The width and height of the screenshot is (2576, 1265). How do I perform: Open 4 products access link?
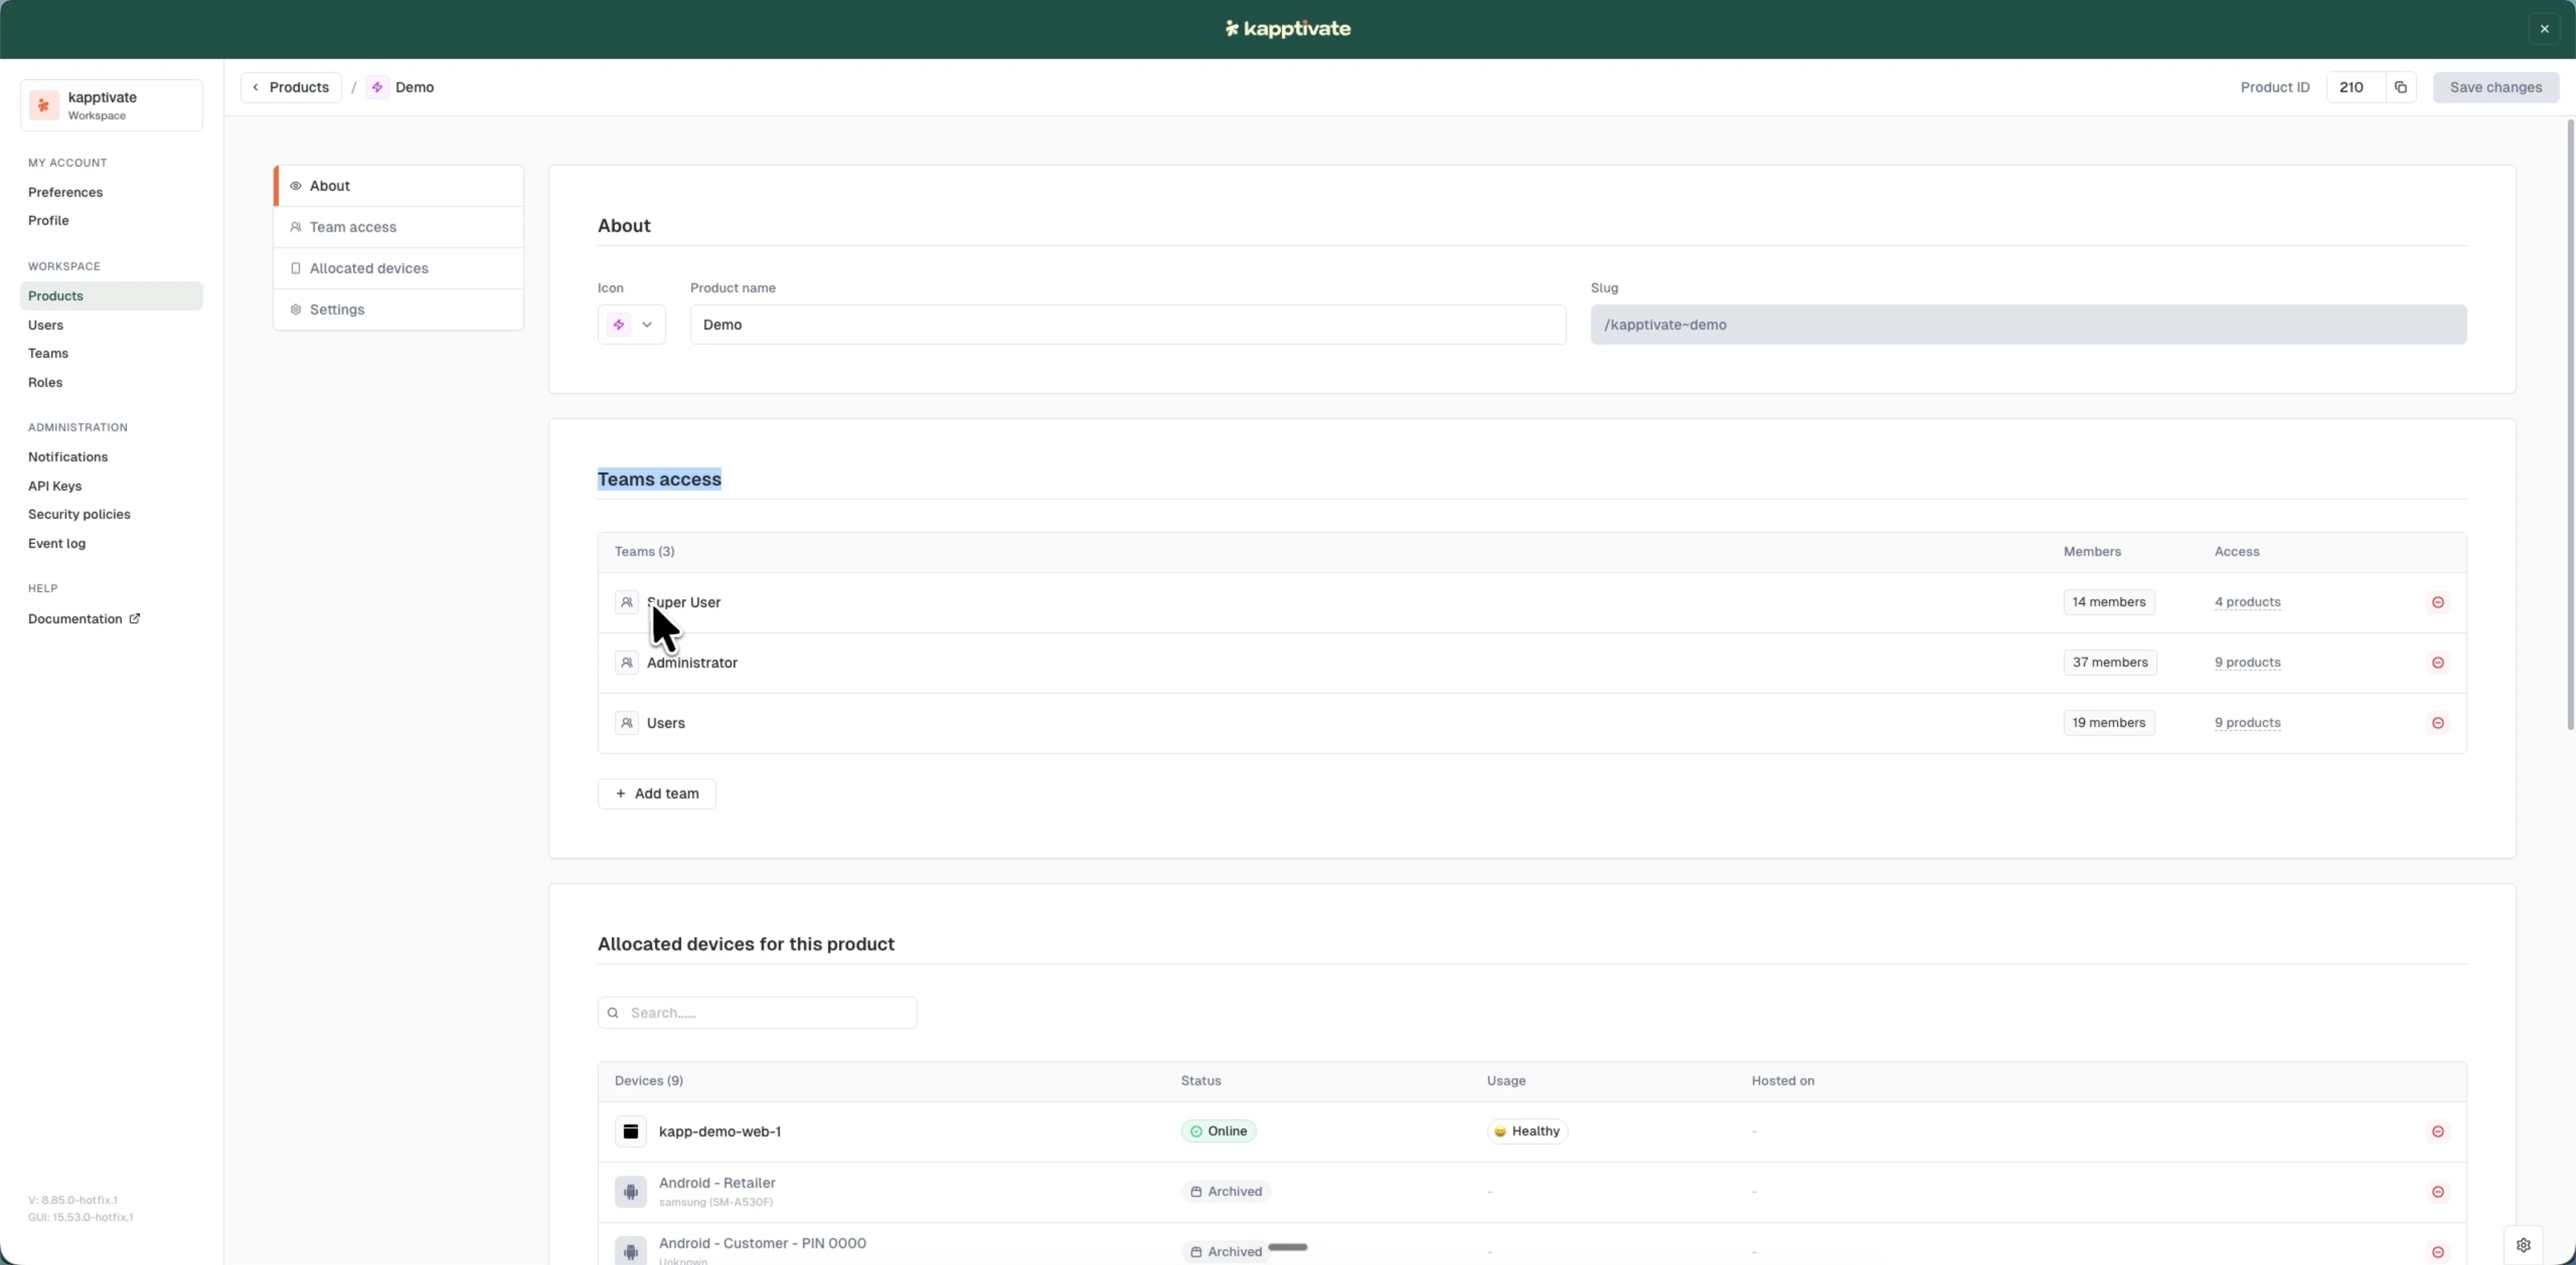click(2247, 602)
